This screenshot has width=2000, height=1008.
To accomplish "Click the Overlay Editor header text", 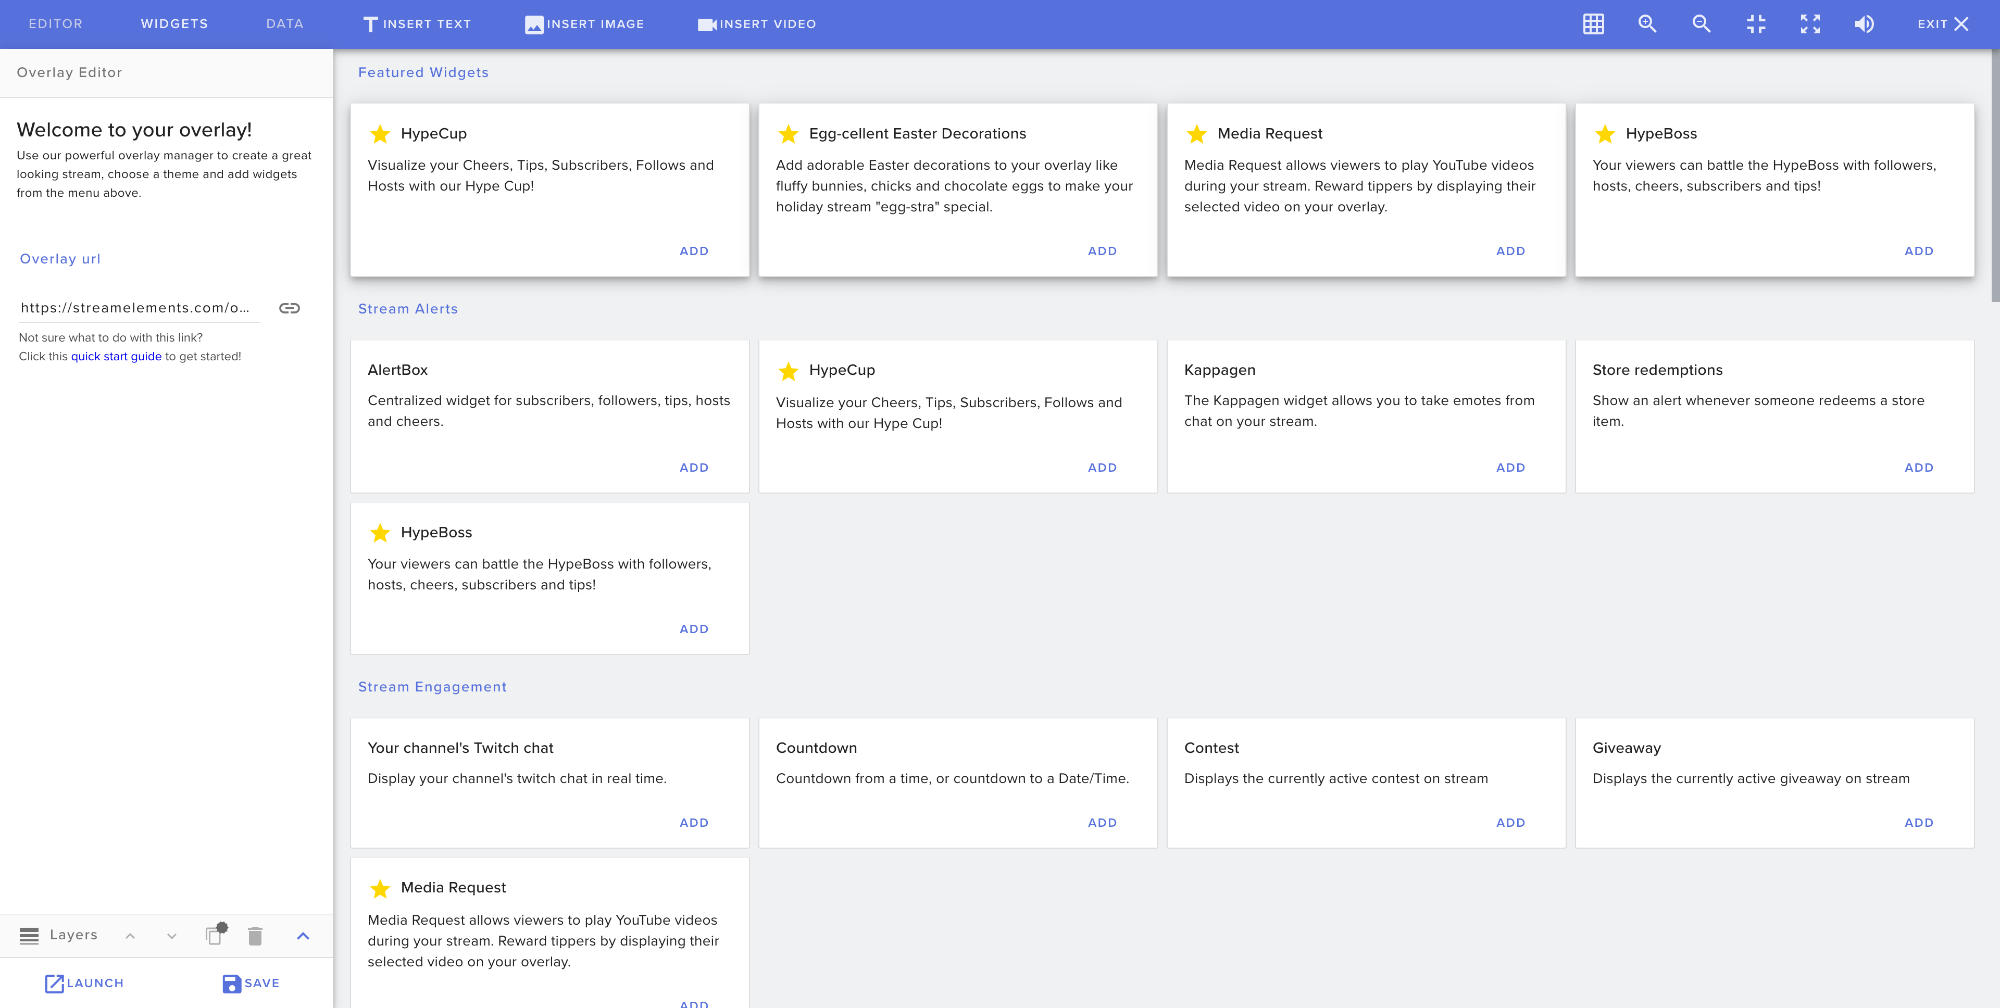I will click(69, 73).
